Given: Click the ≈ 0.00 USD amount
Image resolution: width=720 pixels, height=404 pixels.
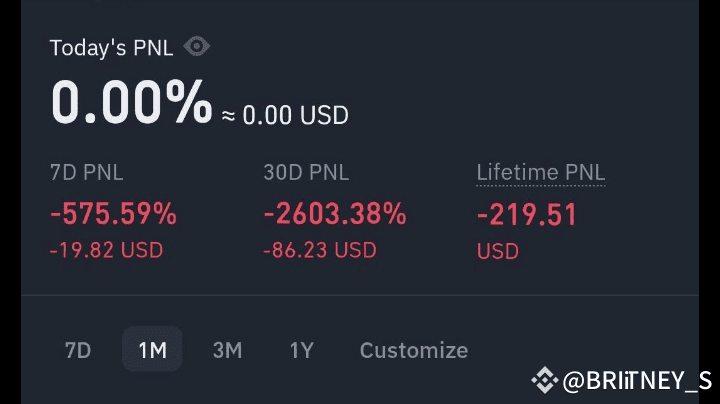Looking at the screenshot, I should 285,115.
